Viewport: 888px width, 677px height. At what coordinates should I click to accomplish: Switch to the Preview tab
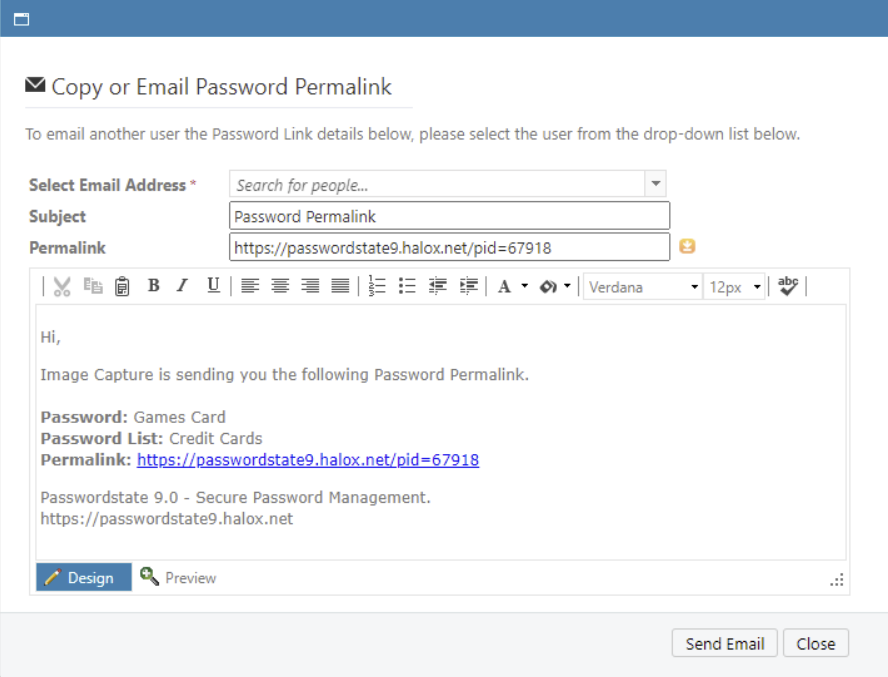(178, 577)
